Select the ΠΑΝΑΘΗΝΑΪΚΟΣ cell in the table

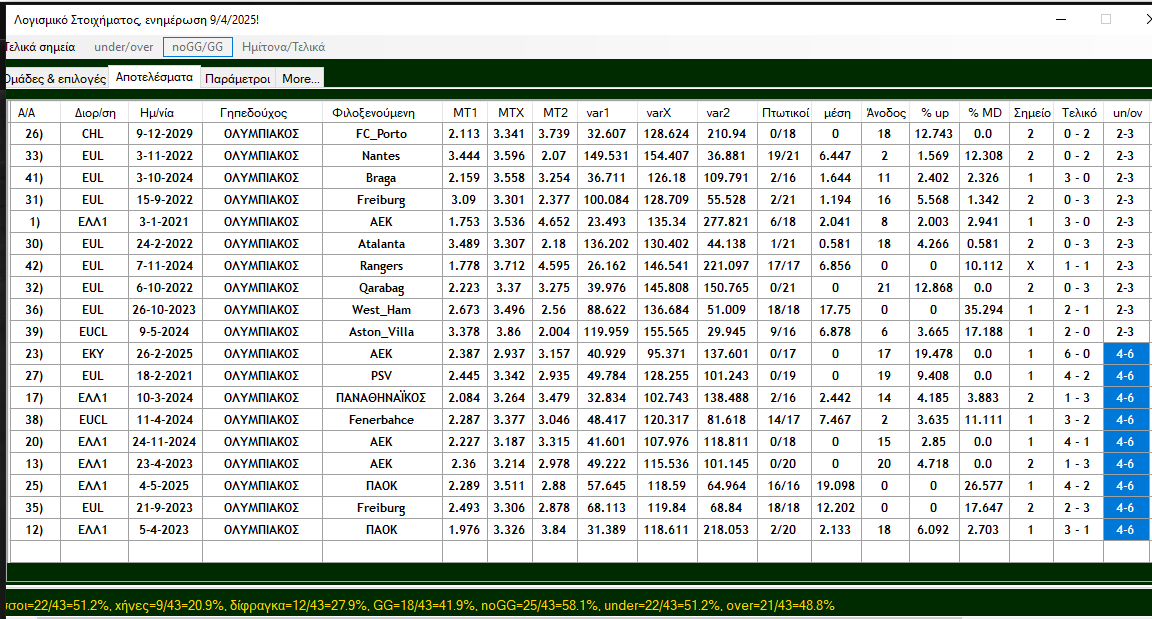[x=382, y=398]
